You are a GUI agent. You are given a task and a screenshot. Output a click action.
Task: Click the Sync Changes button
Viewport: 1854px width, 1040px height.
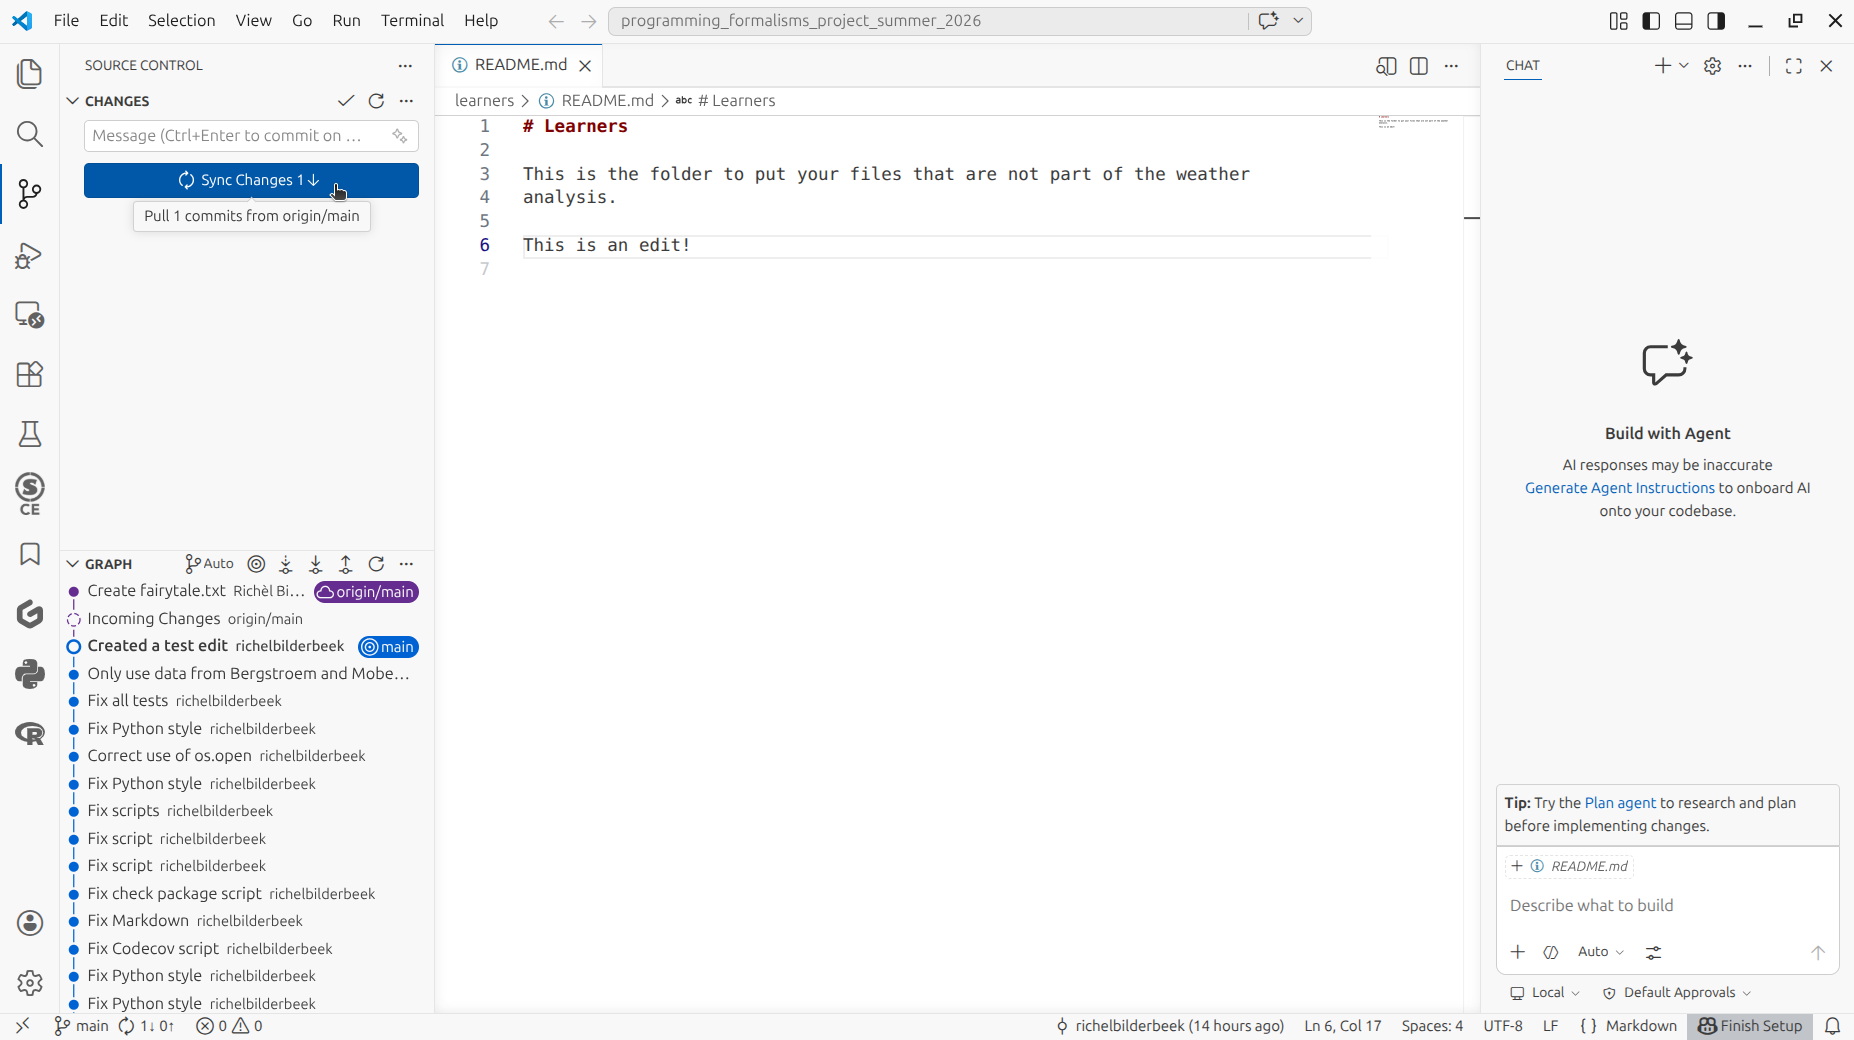(251, 181)
